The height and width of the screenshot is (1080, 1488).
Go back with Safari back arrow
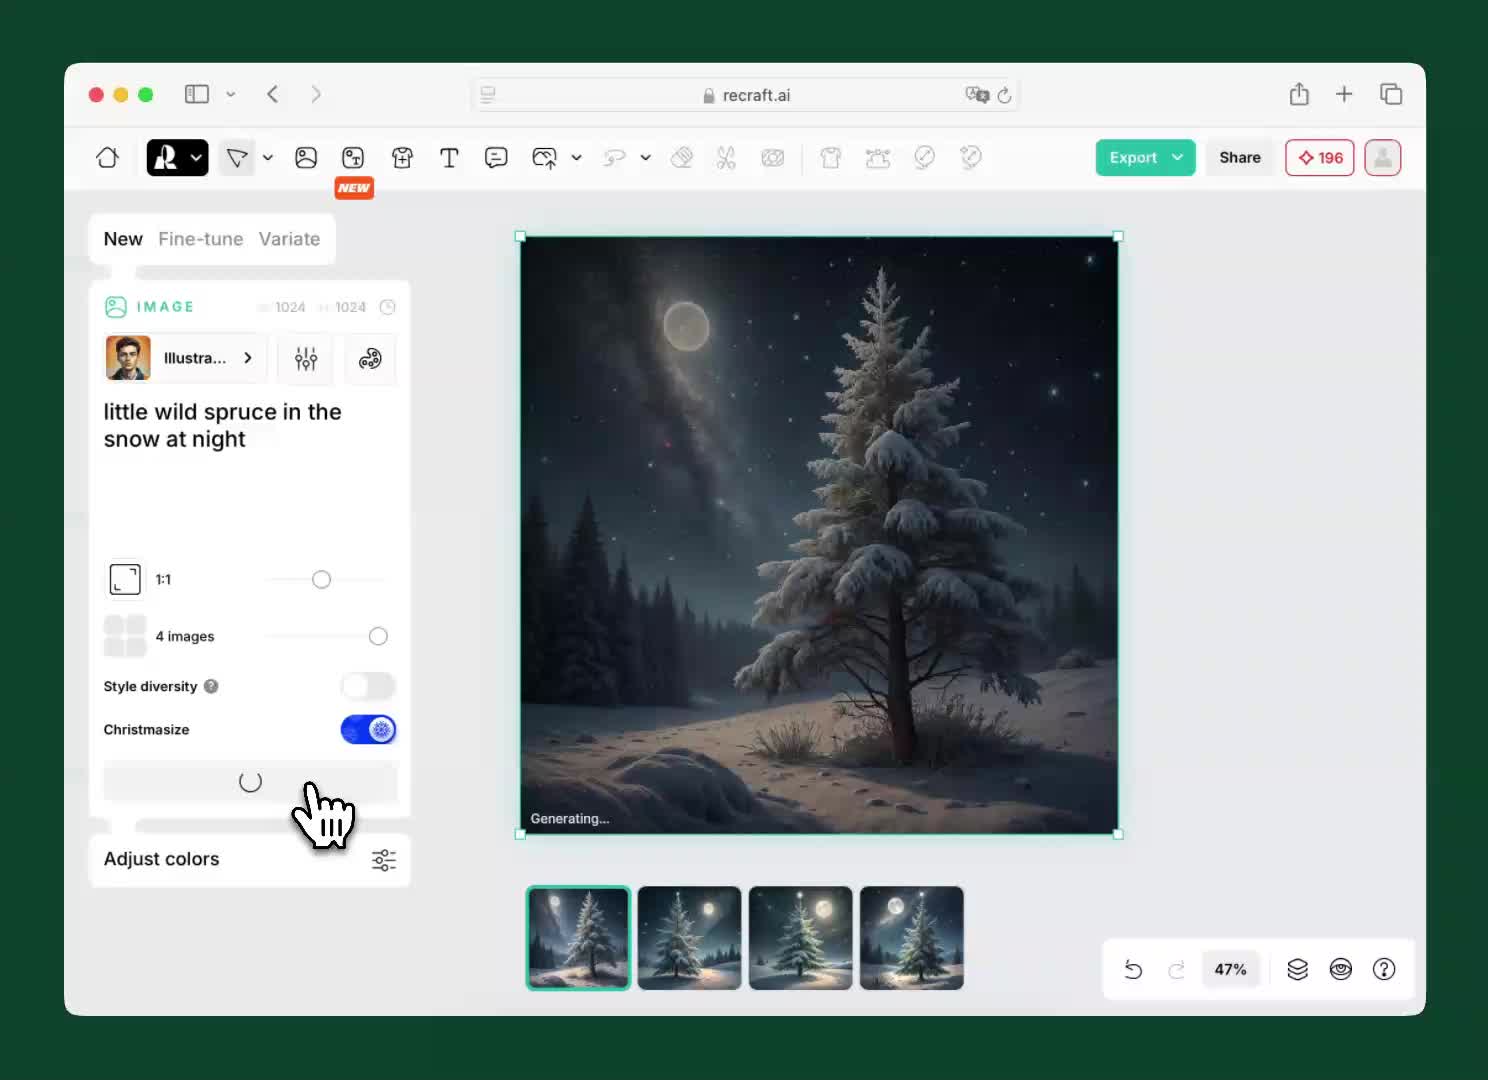coord(272,94)
